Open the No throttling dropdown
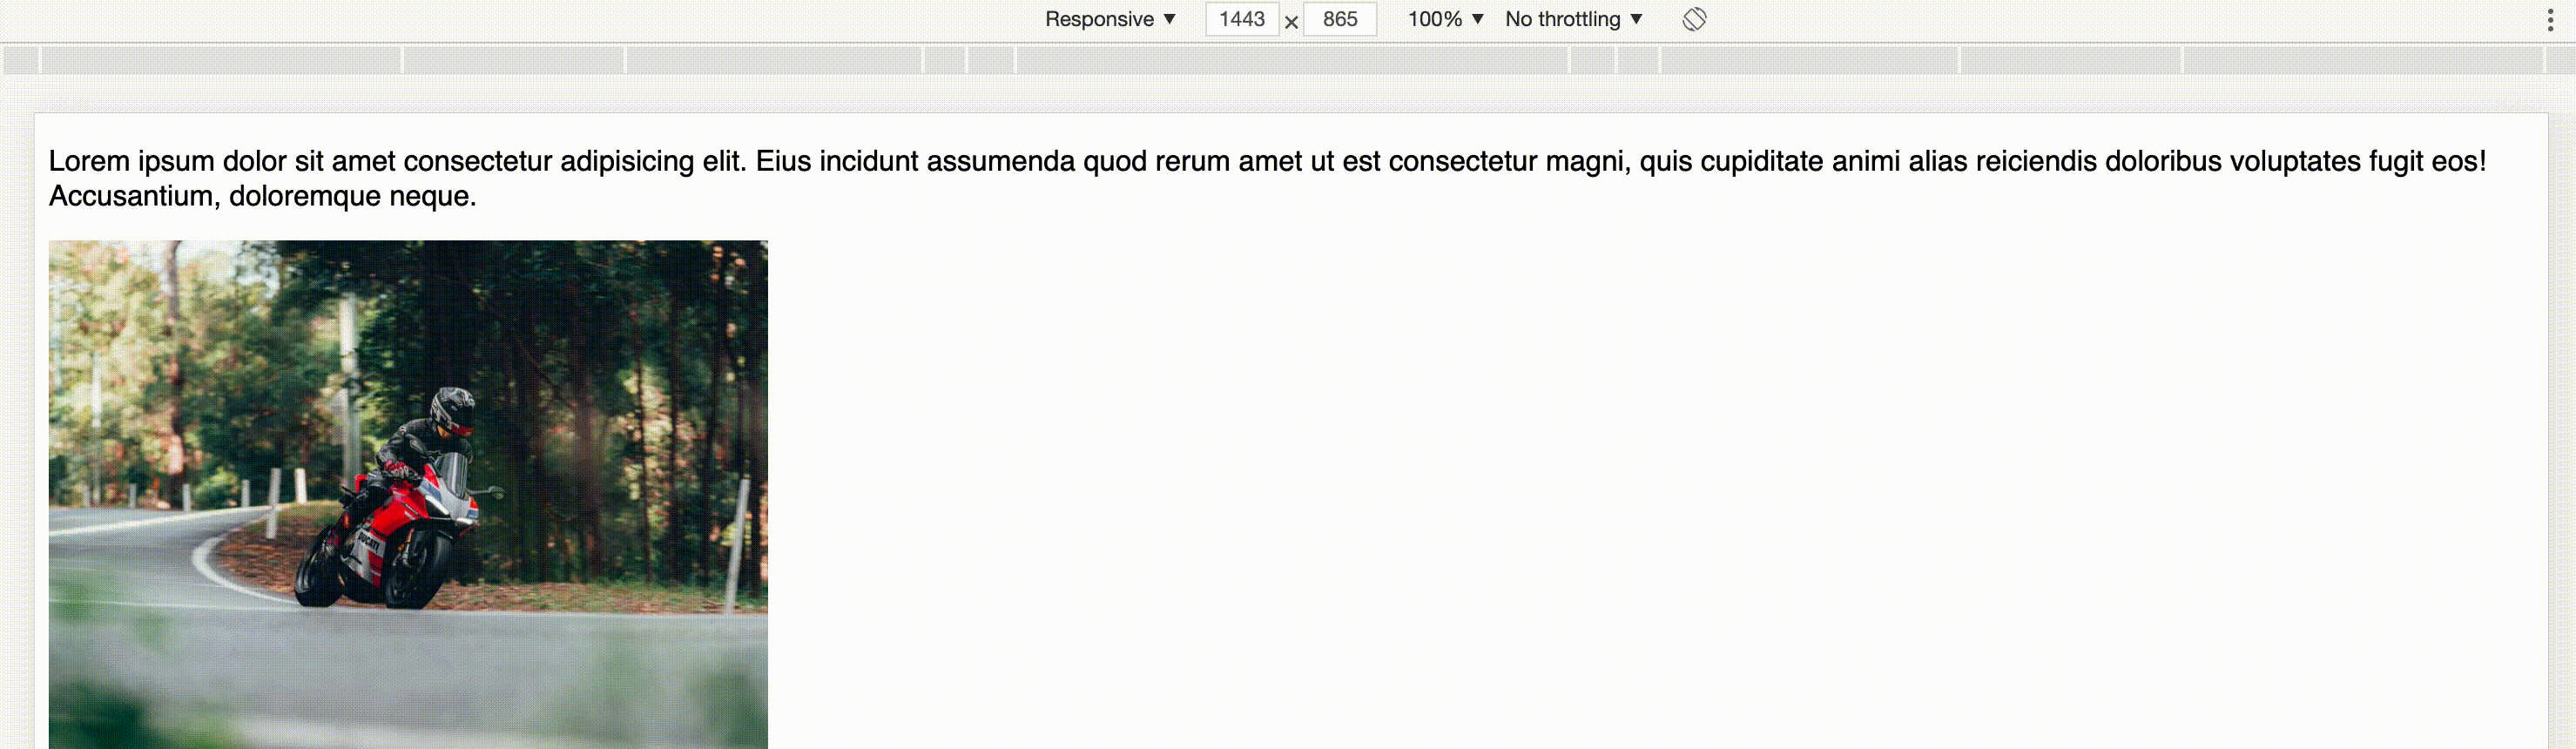Screen dimensions: 2576x749 (1573, 19)
